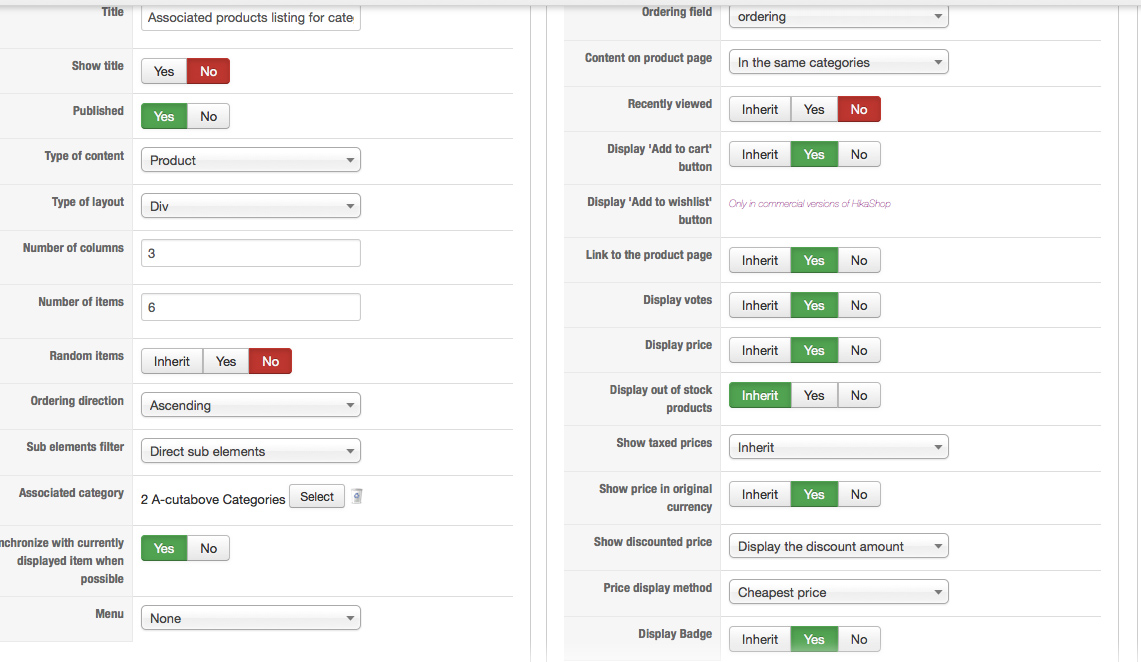Select Yes for Display out of stock products
The height and width of the screenshot is (662, 1141).
pos(814,395)
